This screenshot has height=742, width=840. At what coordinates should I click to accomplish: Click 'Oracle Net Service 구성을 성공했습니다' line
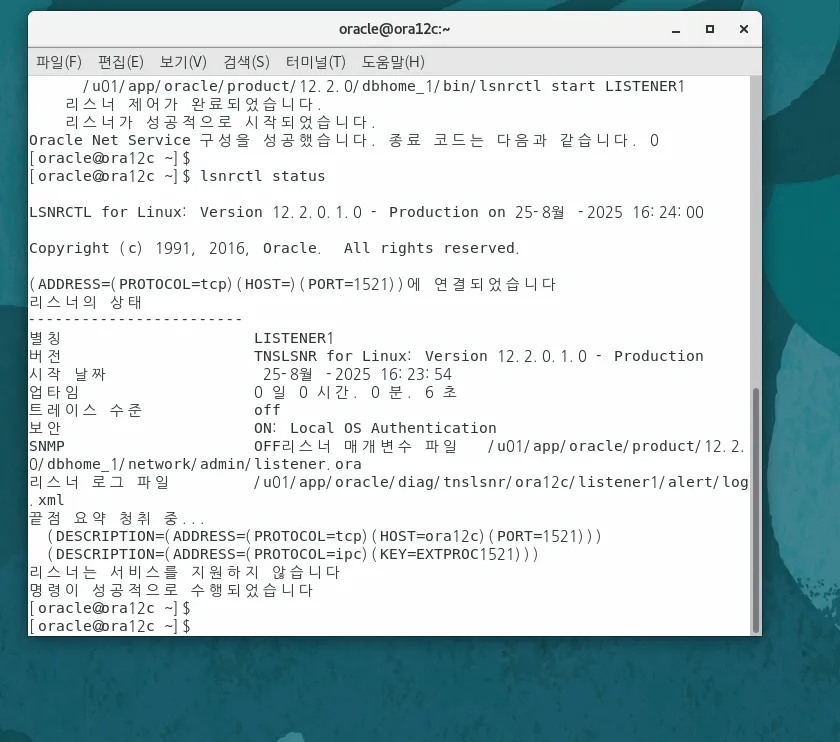[x=344, y=140]
